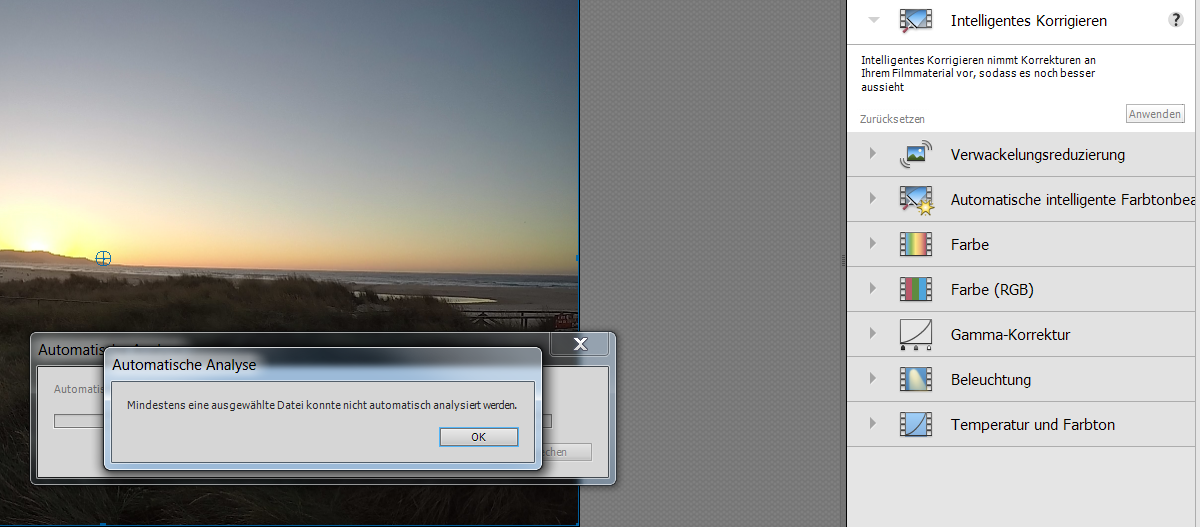Select the Verwackelungsreduzierung label
1200x527 pixels.
pos(1038,154)
